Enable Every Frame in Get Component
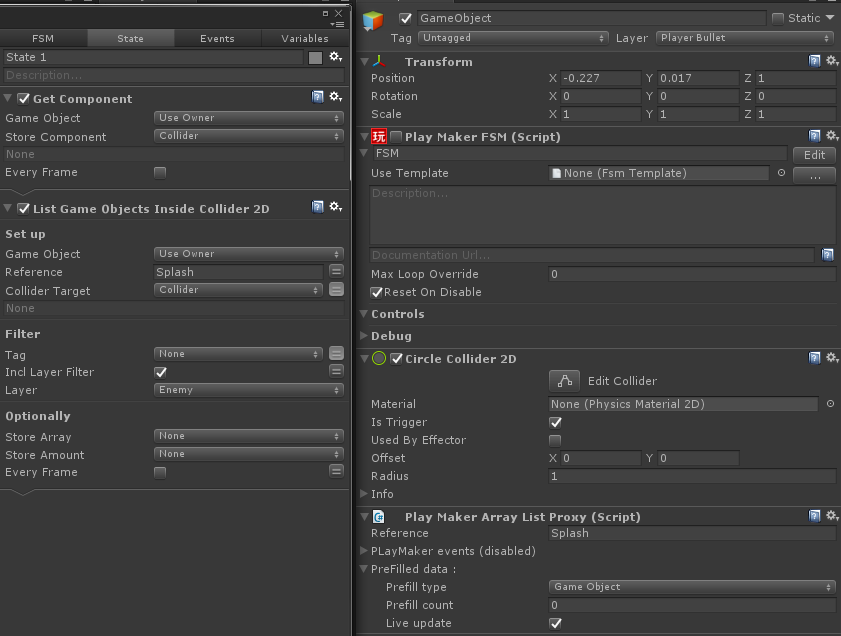The width and height of the screenshot is (841, 636). click(160, 173)
